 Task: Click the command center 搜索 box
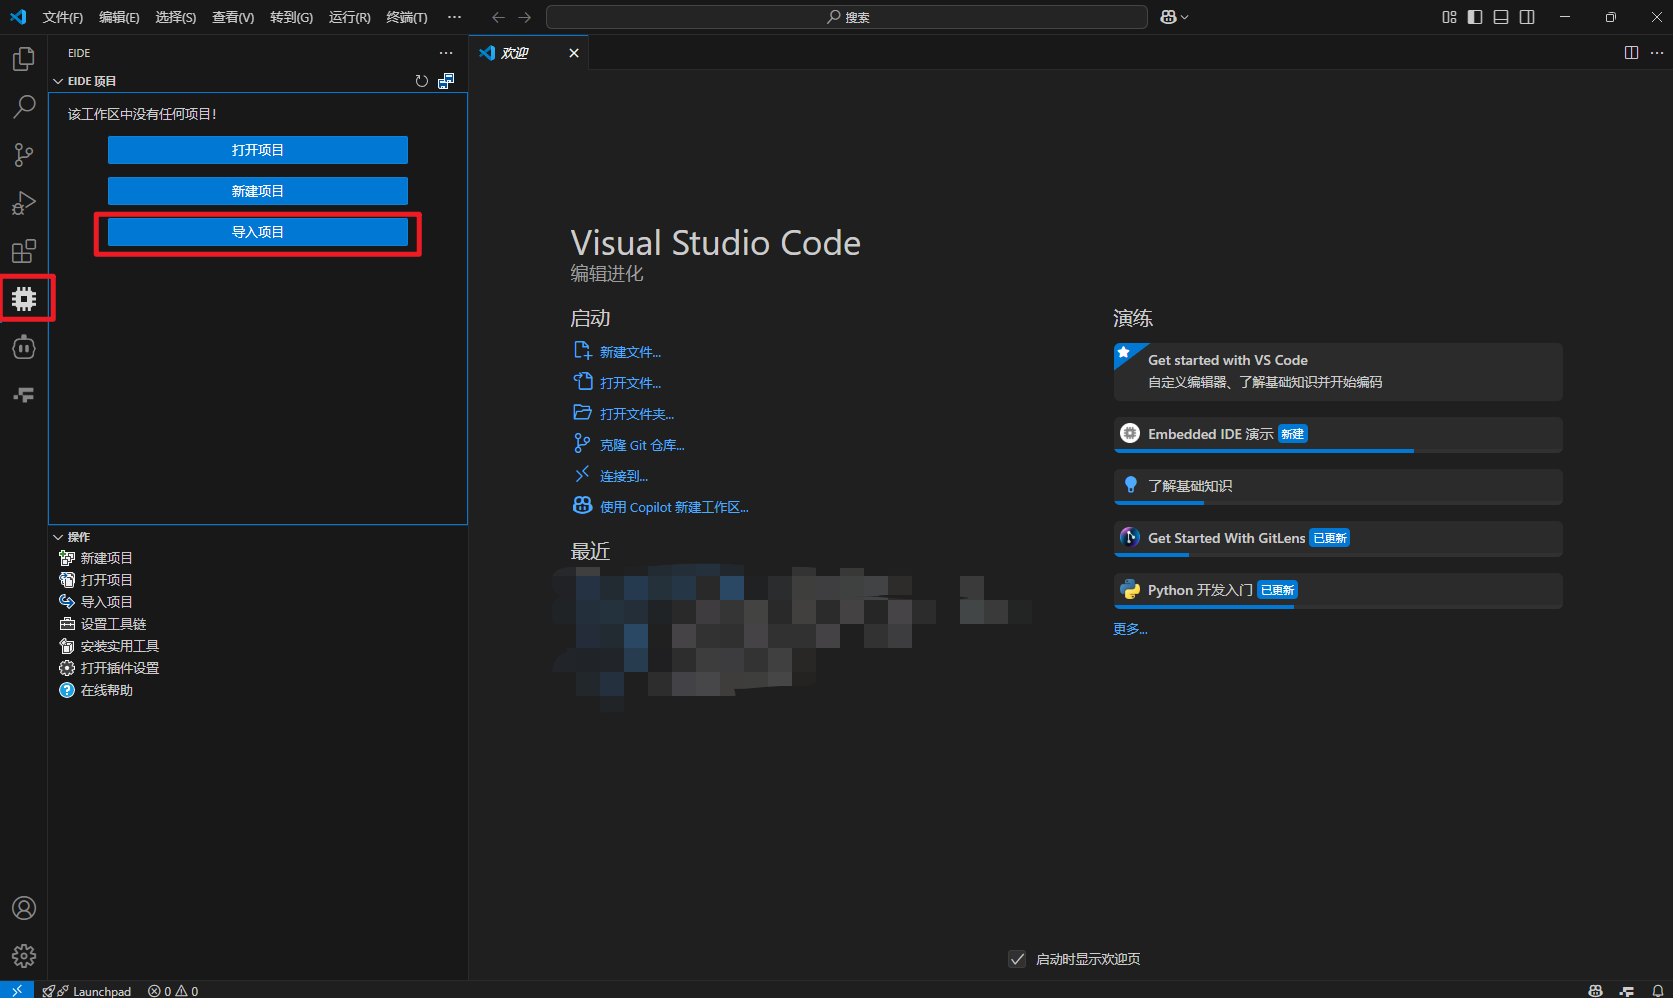[x=847, y=17]
